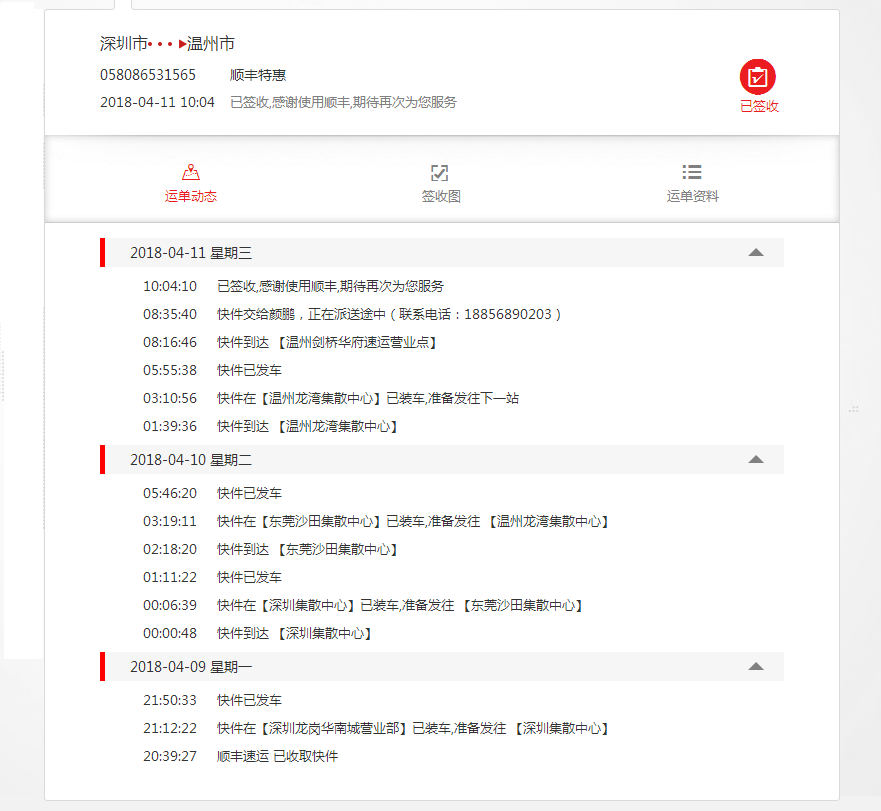
Task: Click the 21:12:22 深圳龙岗华南城营业部 entry
Action: pos(376,728)
